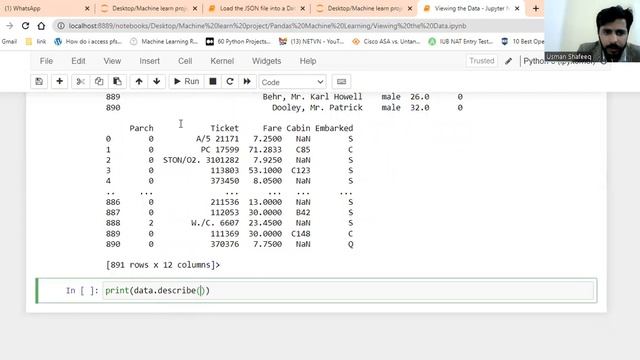Paste cells below icon

[117, 82]
